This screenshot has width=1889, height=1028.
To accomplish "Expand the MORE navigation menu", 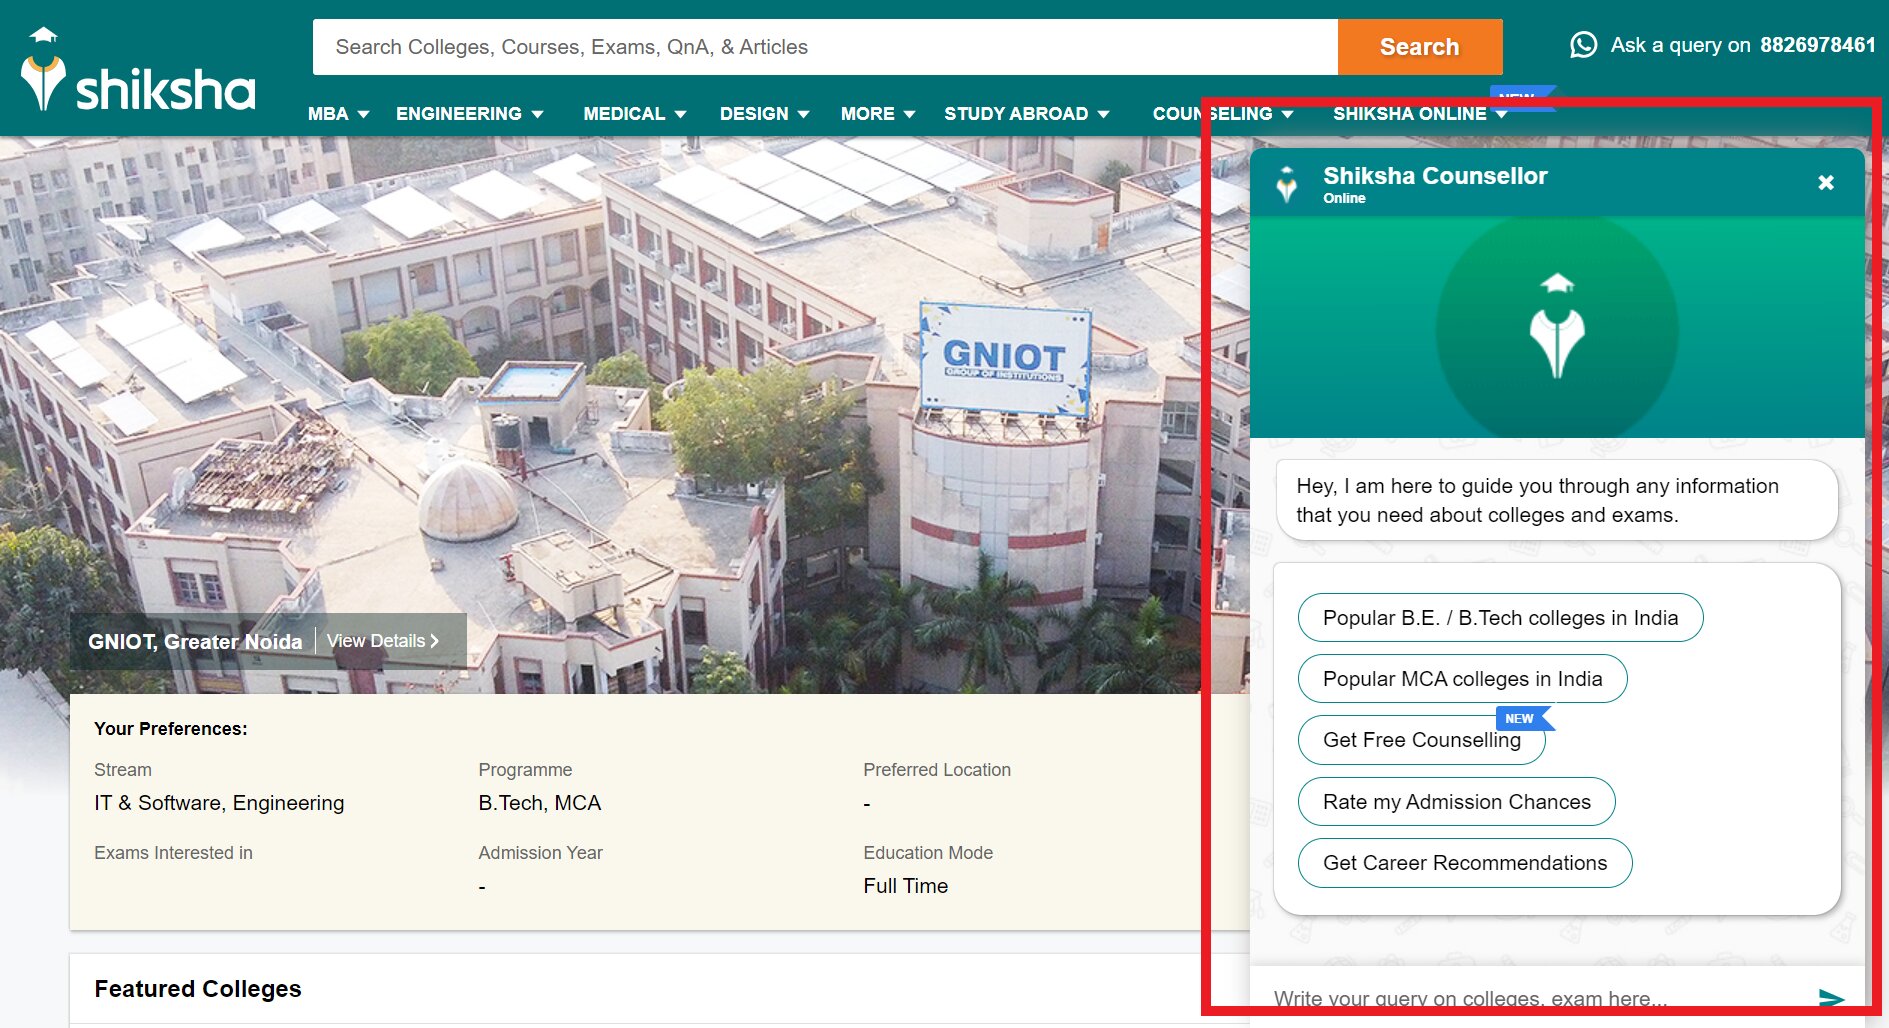I will coord(877,114).
